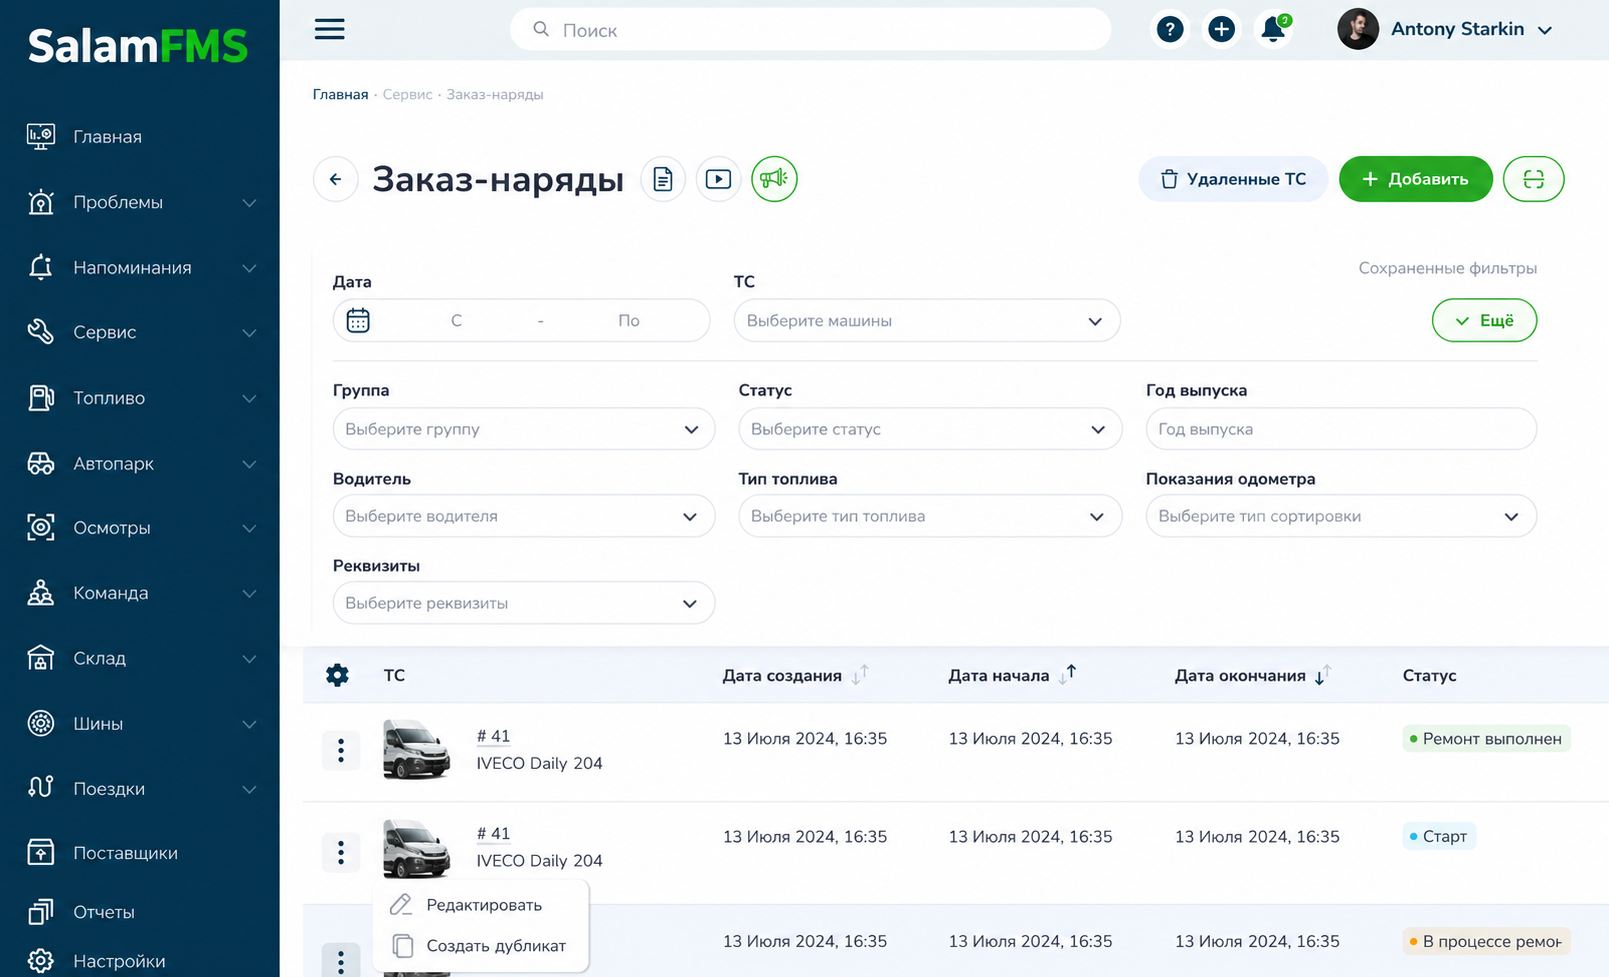Go back with the arrow button
Image resolution: width=1609 pixels, height=977 pixels.
click(x=336, y=179)
